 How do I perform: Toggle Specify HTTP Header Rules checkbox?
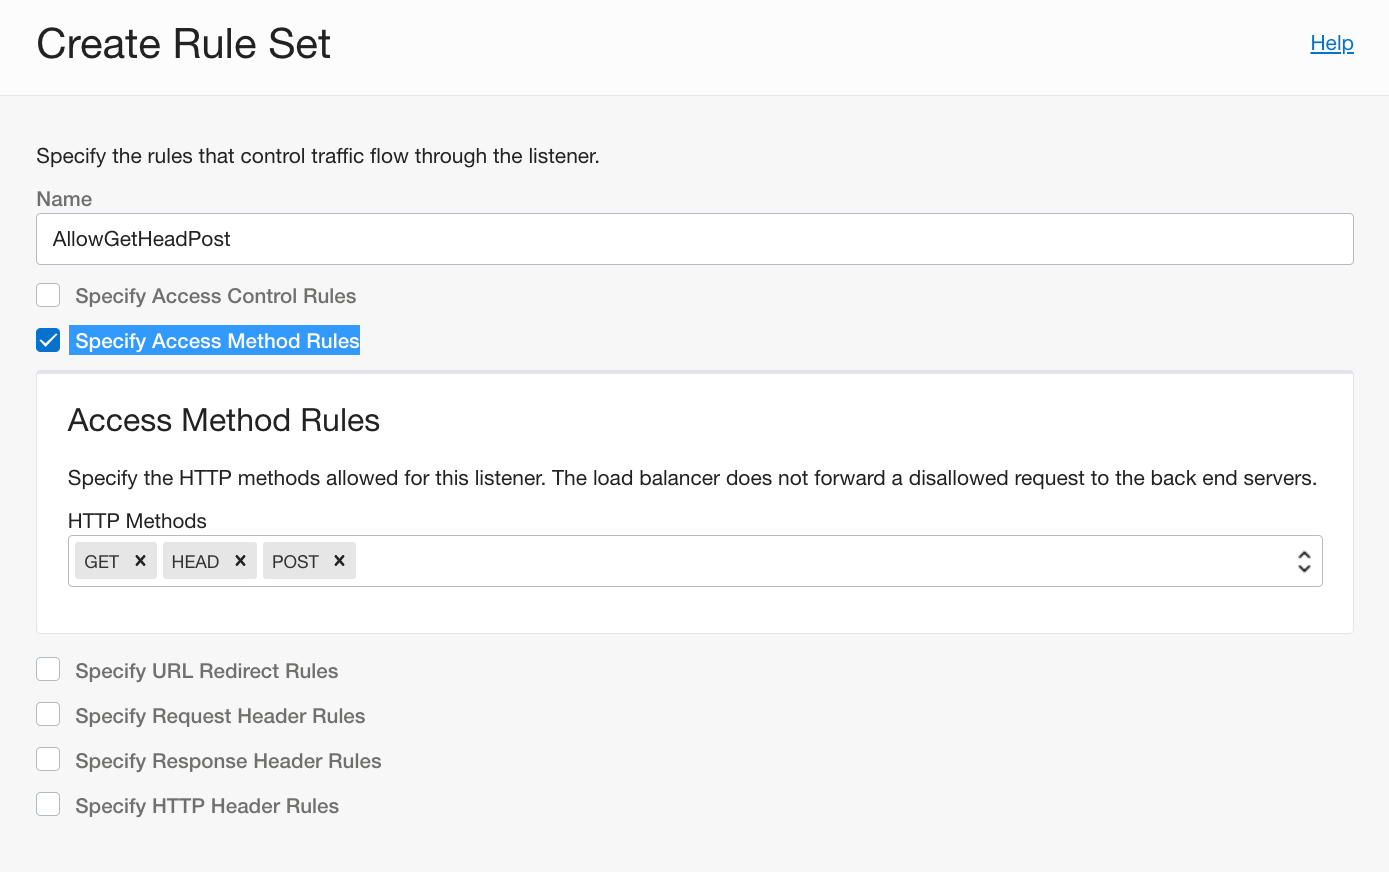[x=48, y=805]
